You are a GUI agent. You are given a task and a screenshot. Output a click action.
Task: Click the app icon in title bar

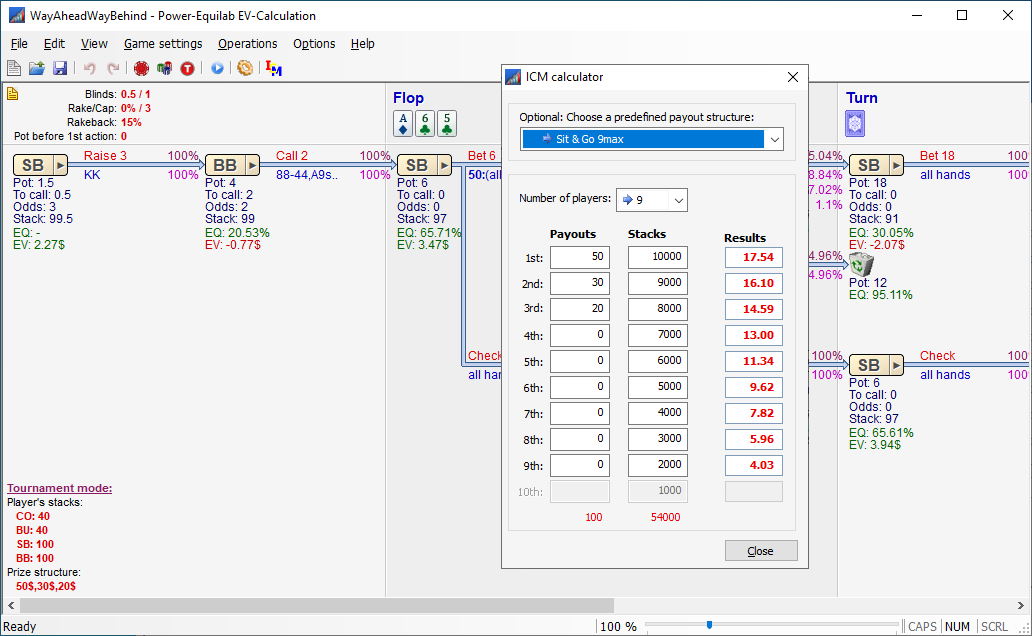pyautogui.click(x=16, y=15)
